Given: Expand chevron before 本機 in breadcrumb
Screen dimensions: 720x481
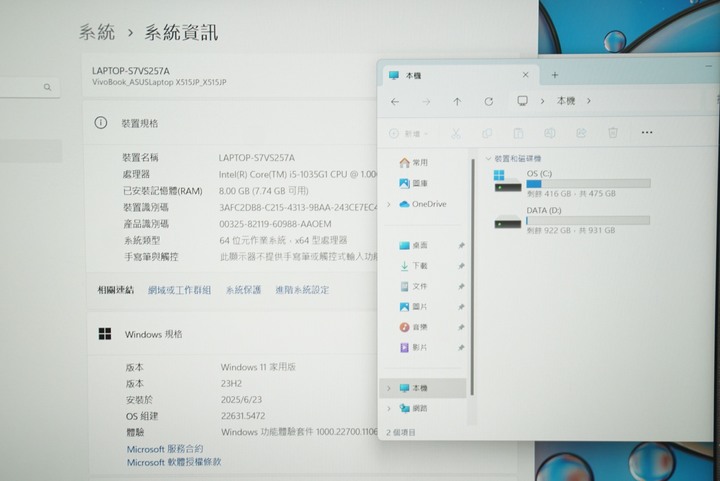Looking at the screenshot, I should (x=542, y=101).
